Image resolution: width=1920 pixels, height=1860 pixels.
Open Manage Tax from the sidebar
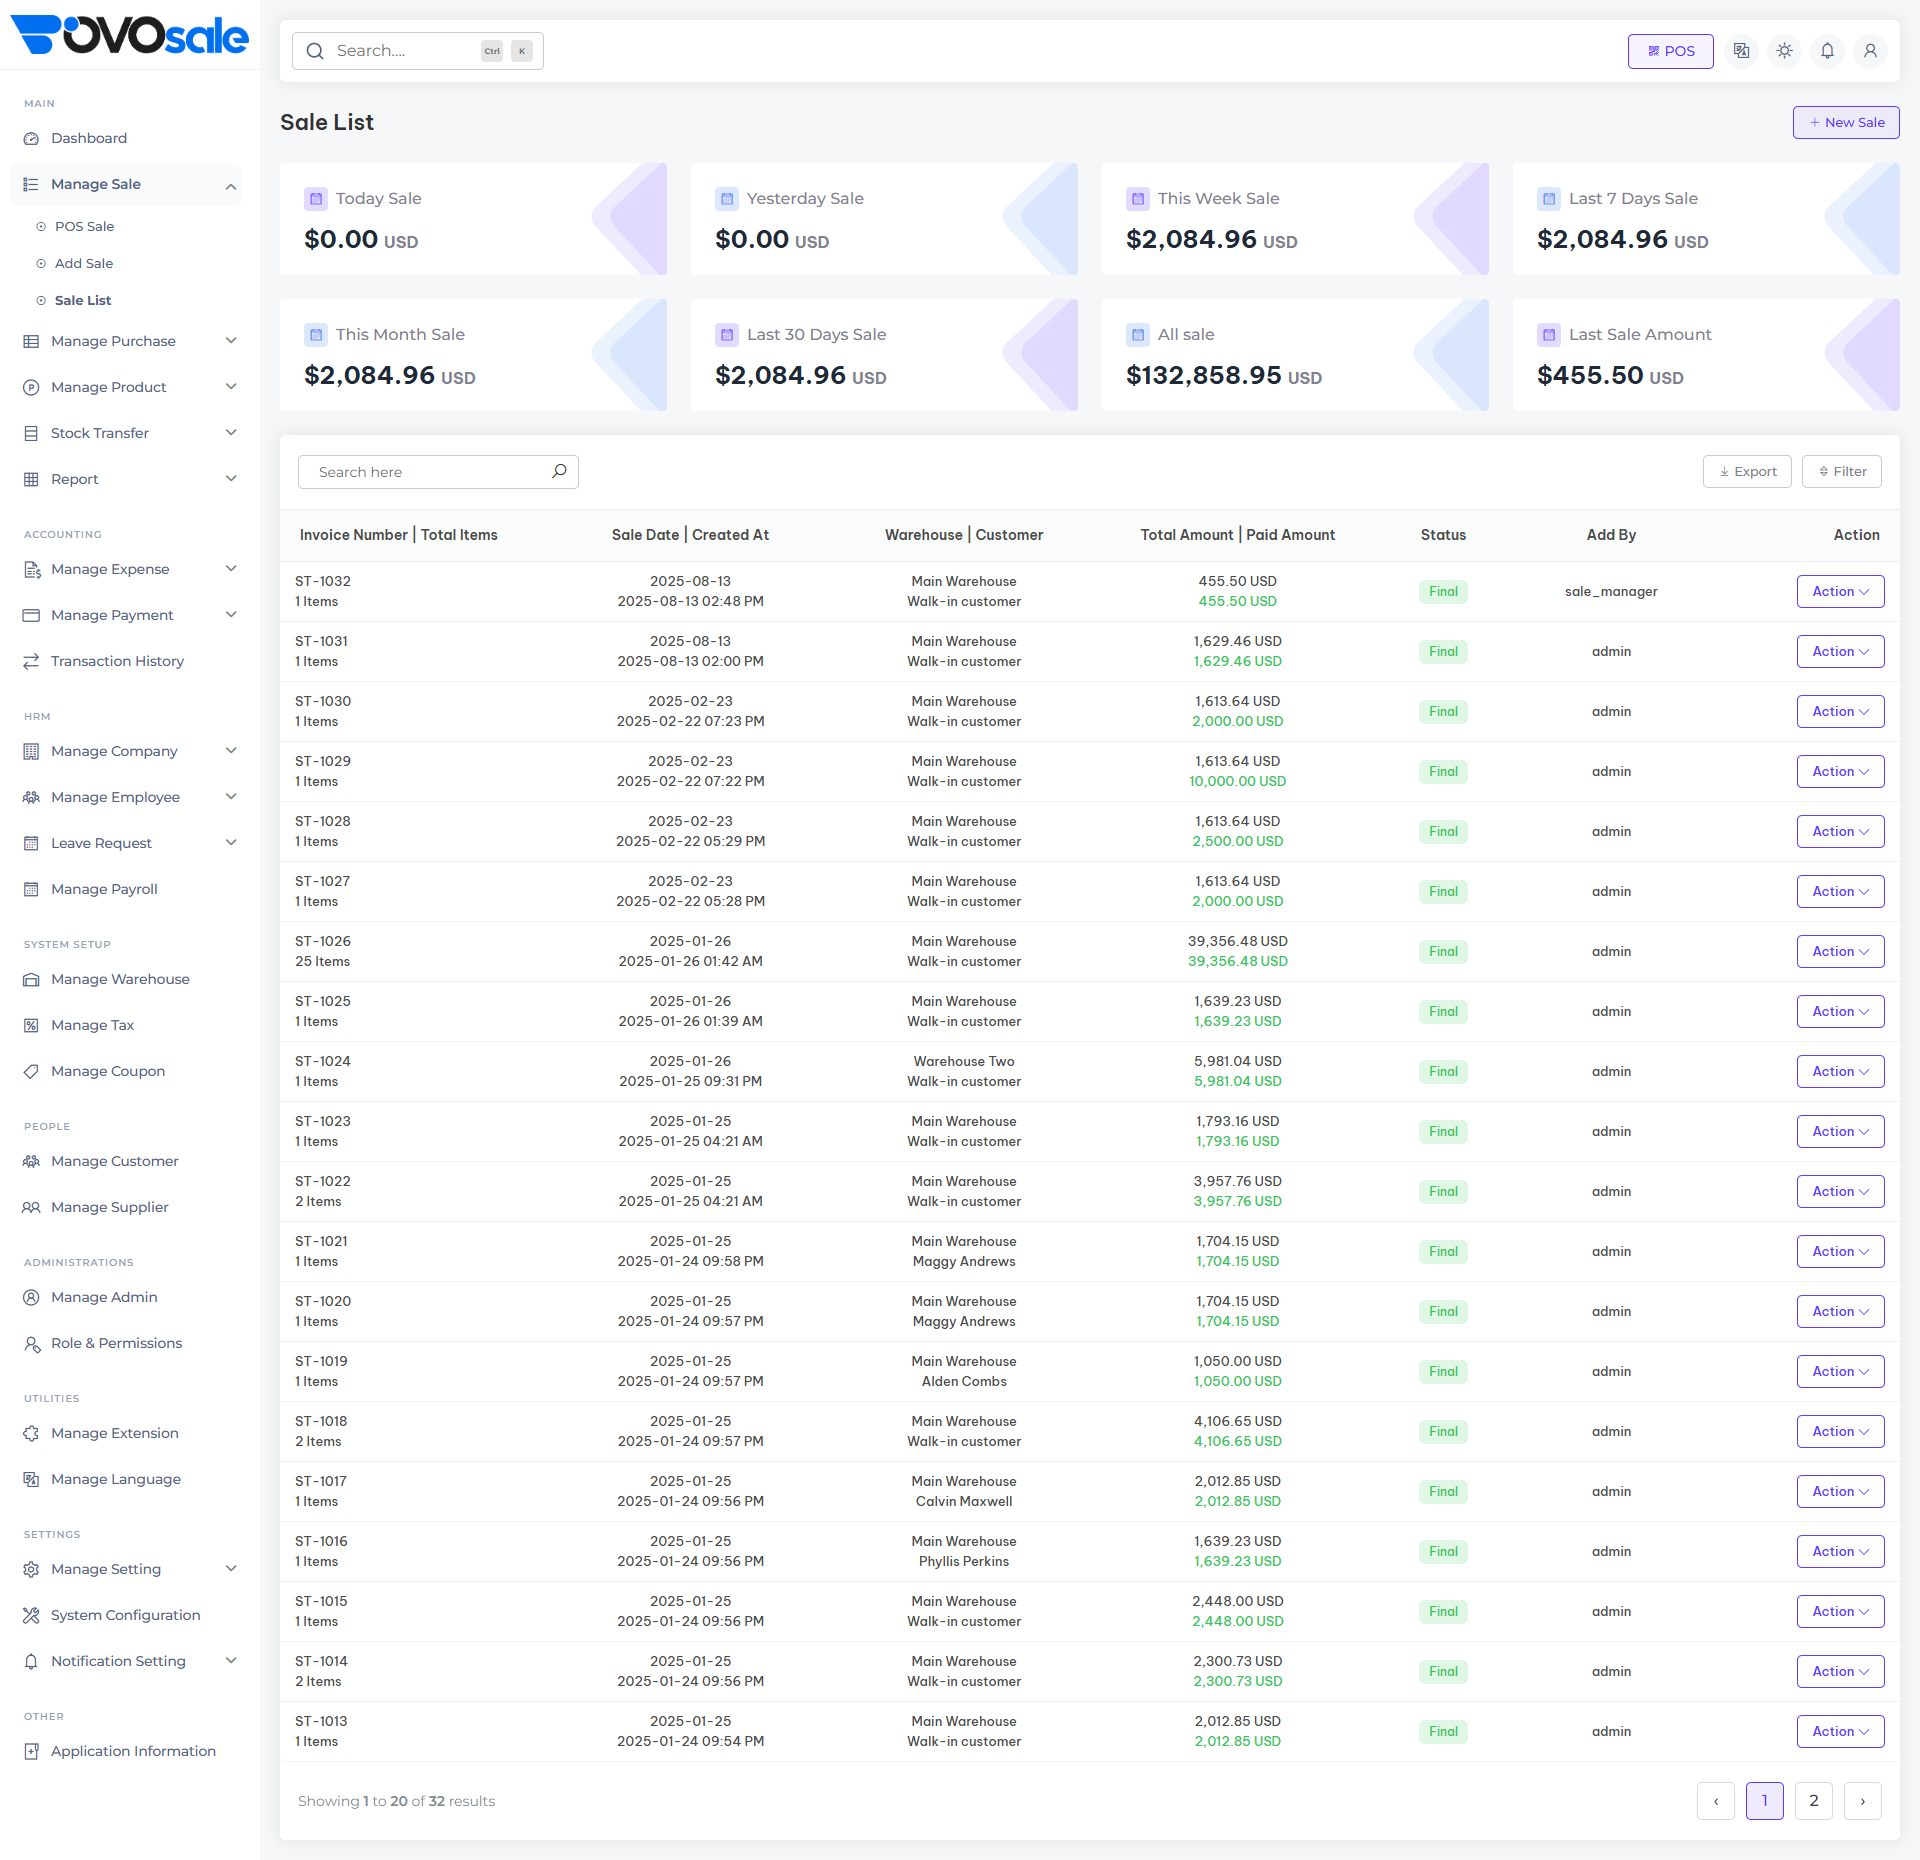click(92, 1025)
